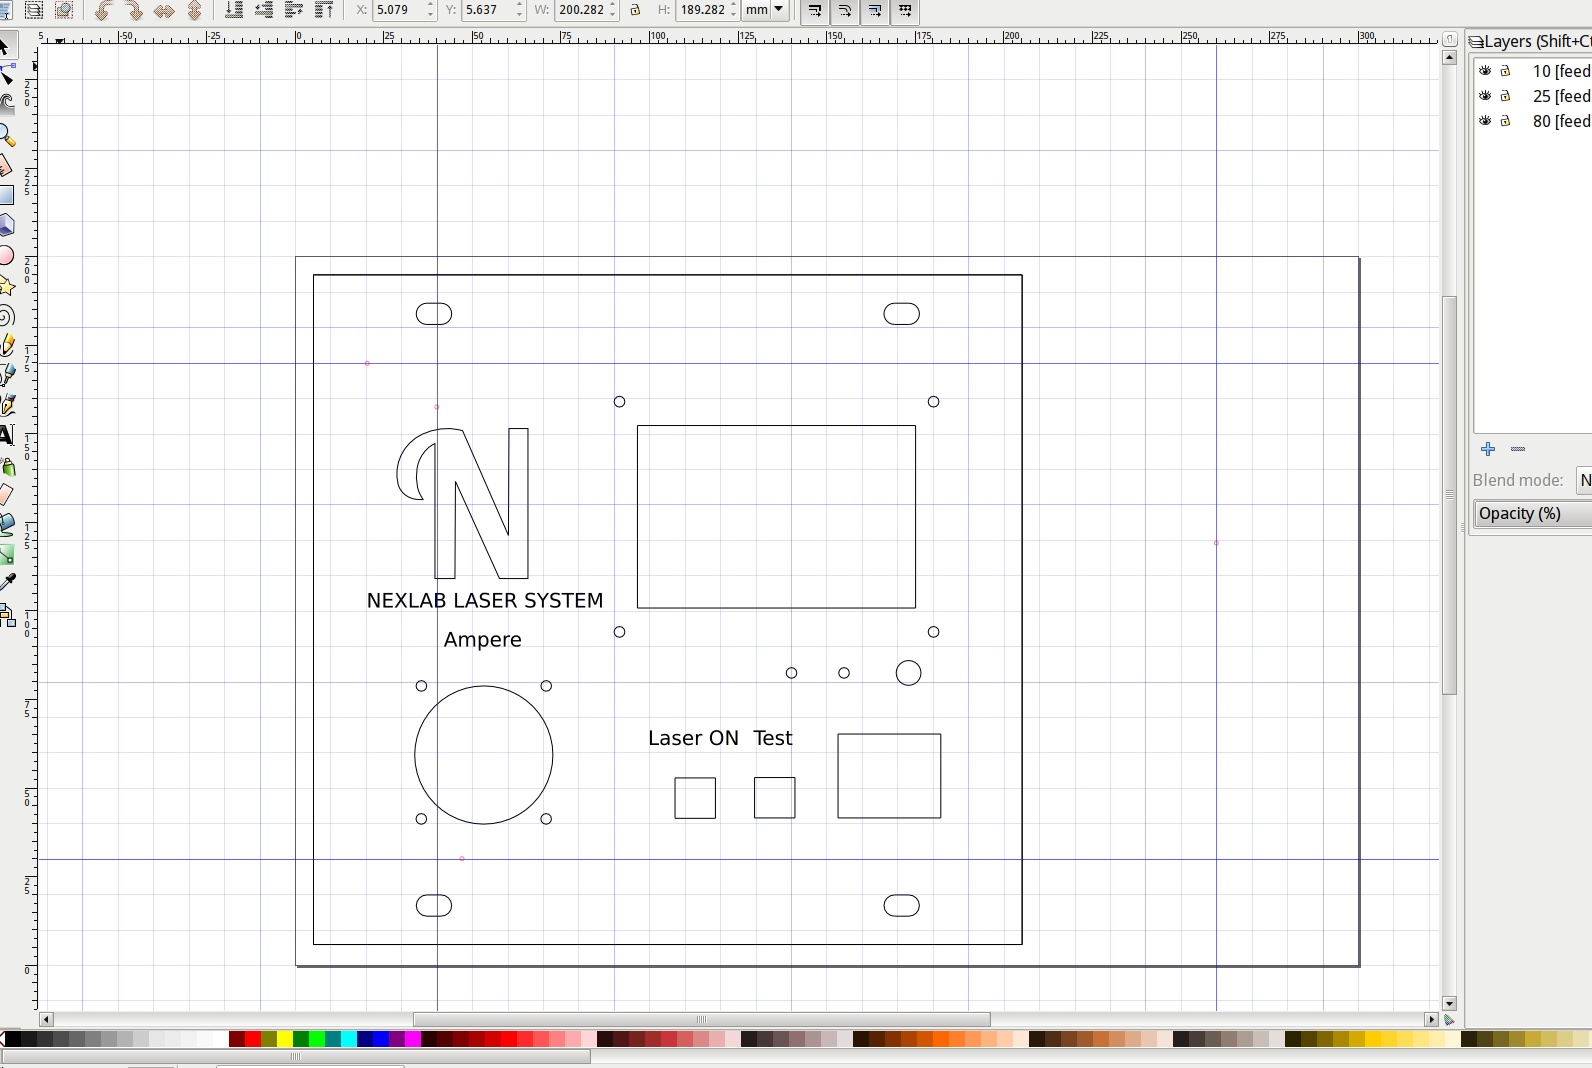Toggle visibility of 25 [feed layer
Viewport: 1592px width, 1068px height.
[1485, 96]
